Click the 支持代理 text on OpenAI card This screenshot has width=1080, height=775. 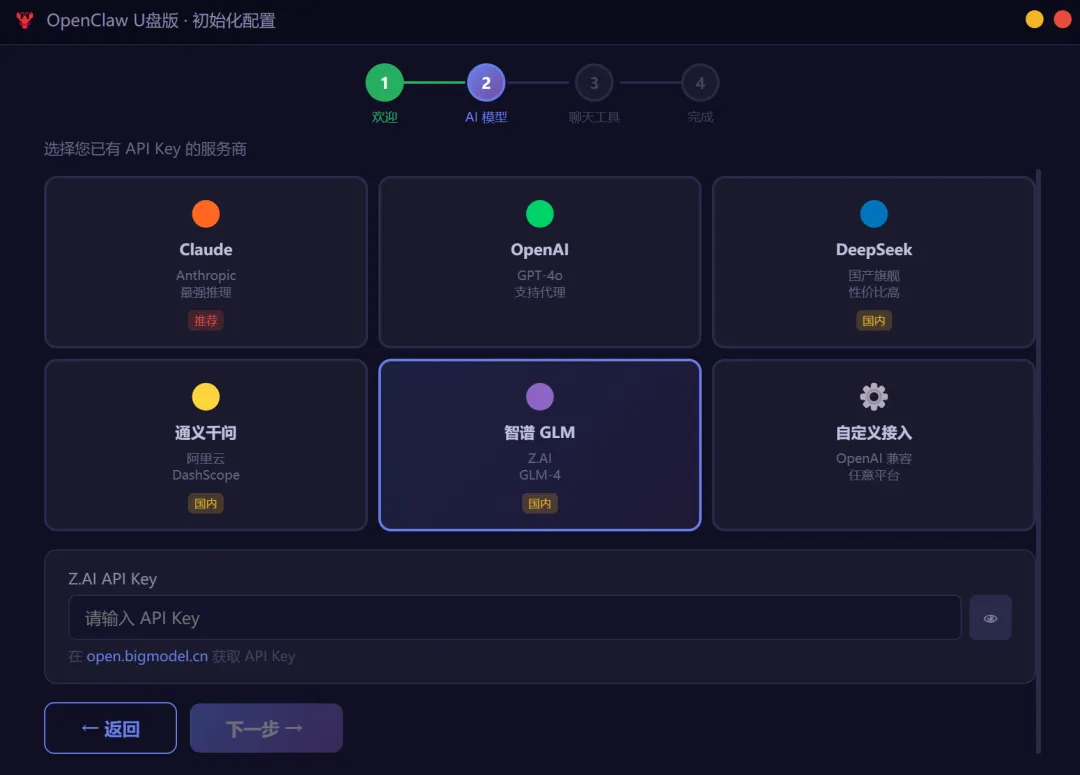(x=540, y=292)
